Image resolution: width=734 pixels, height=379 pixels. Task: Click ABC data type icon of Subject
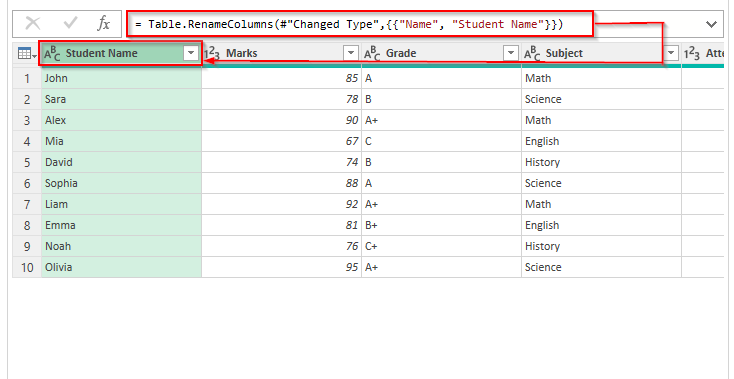point(532,54)
